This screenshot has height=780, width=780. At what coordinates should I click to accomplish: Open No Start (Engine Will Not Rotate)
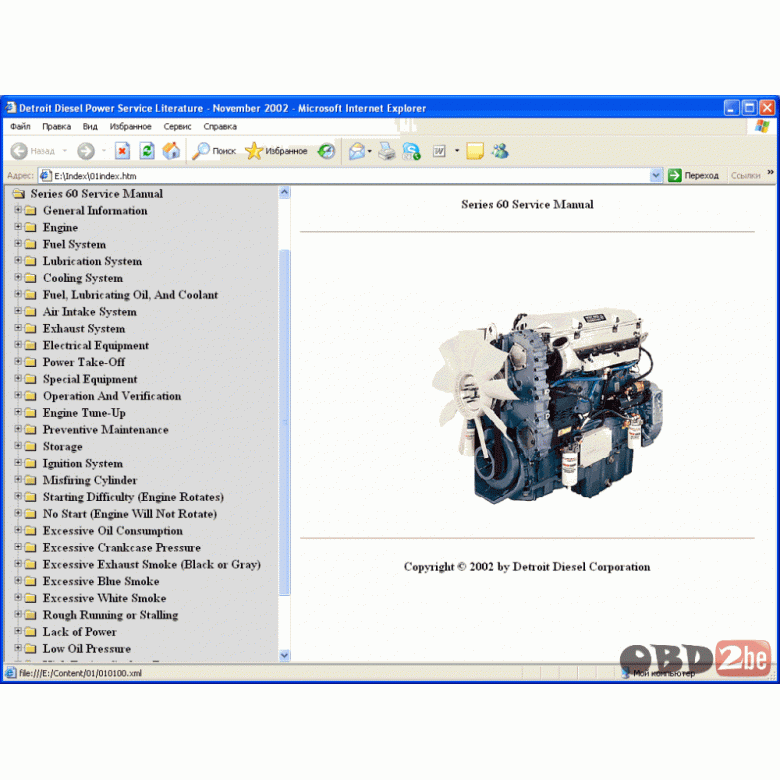(130, 514)
